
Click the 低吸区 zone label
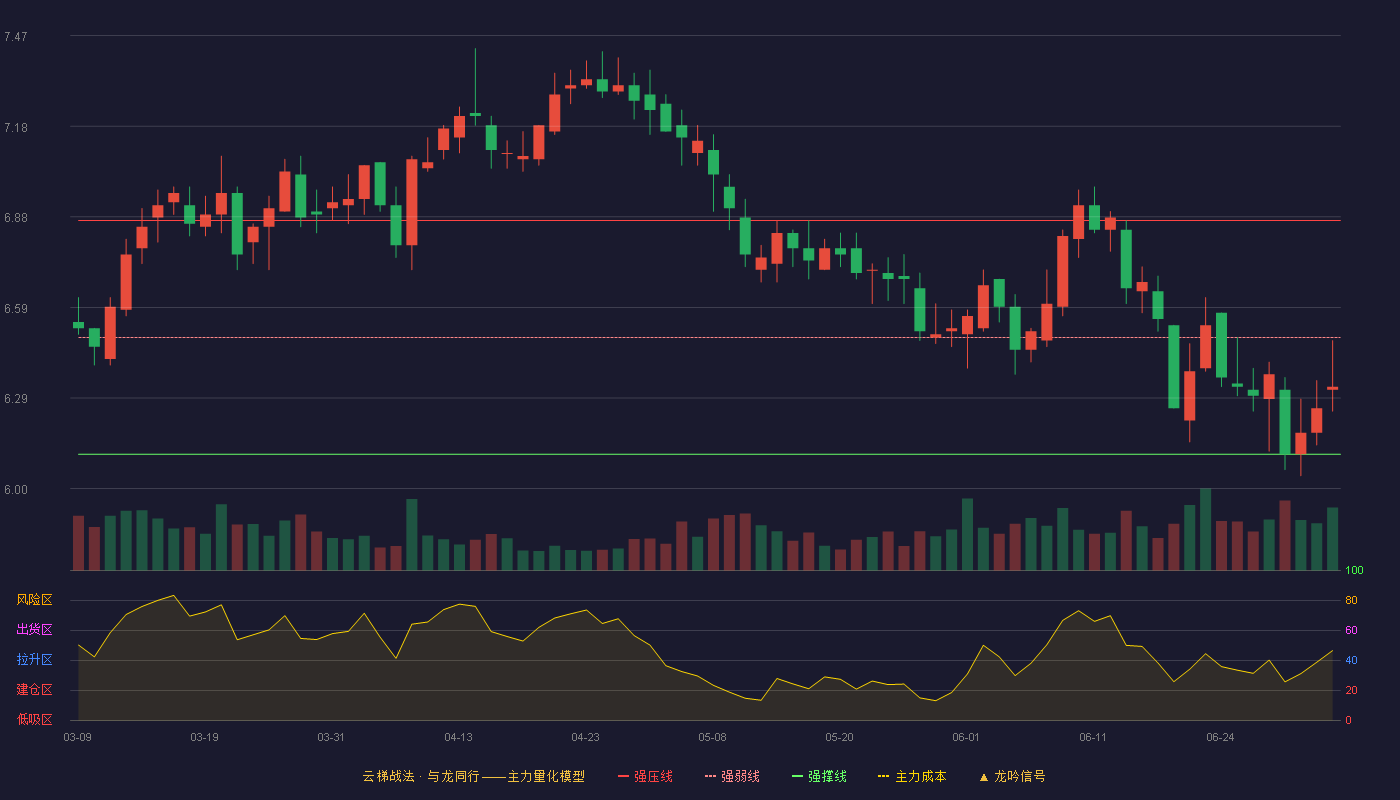[x=34, y=720]
